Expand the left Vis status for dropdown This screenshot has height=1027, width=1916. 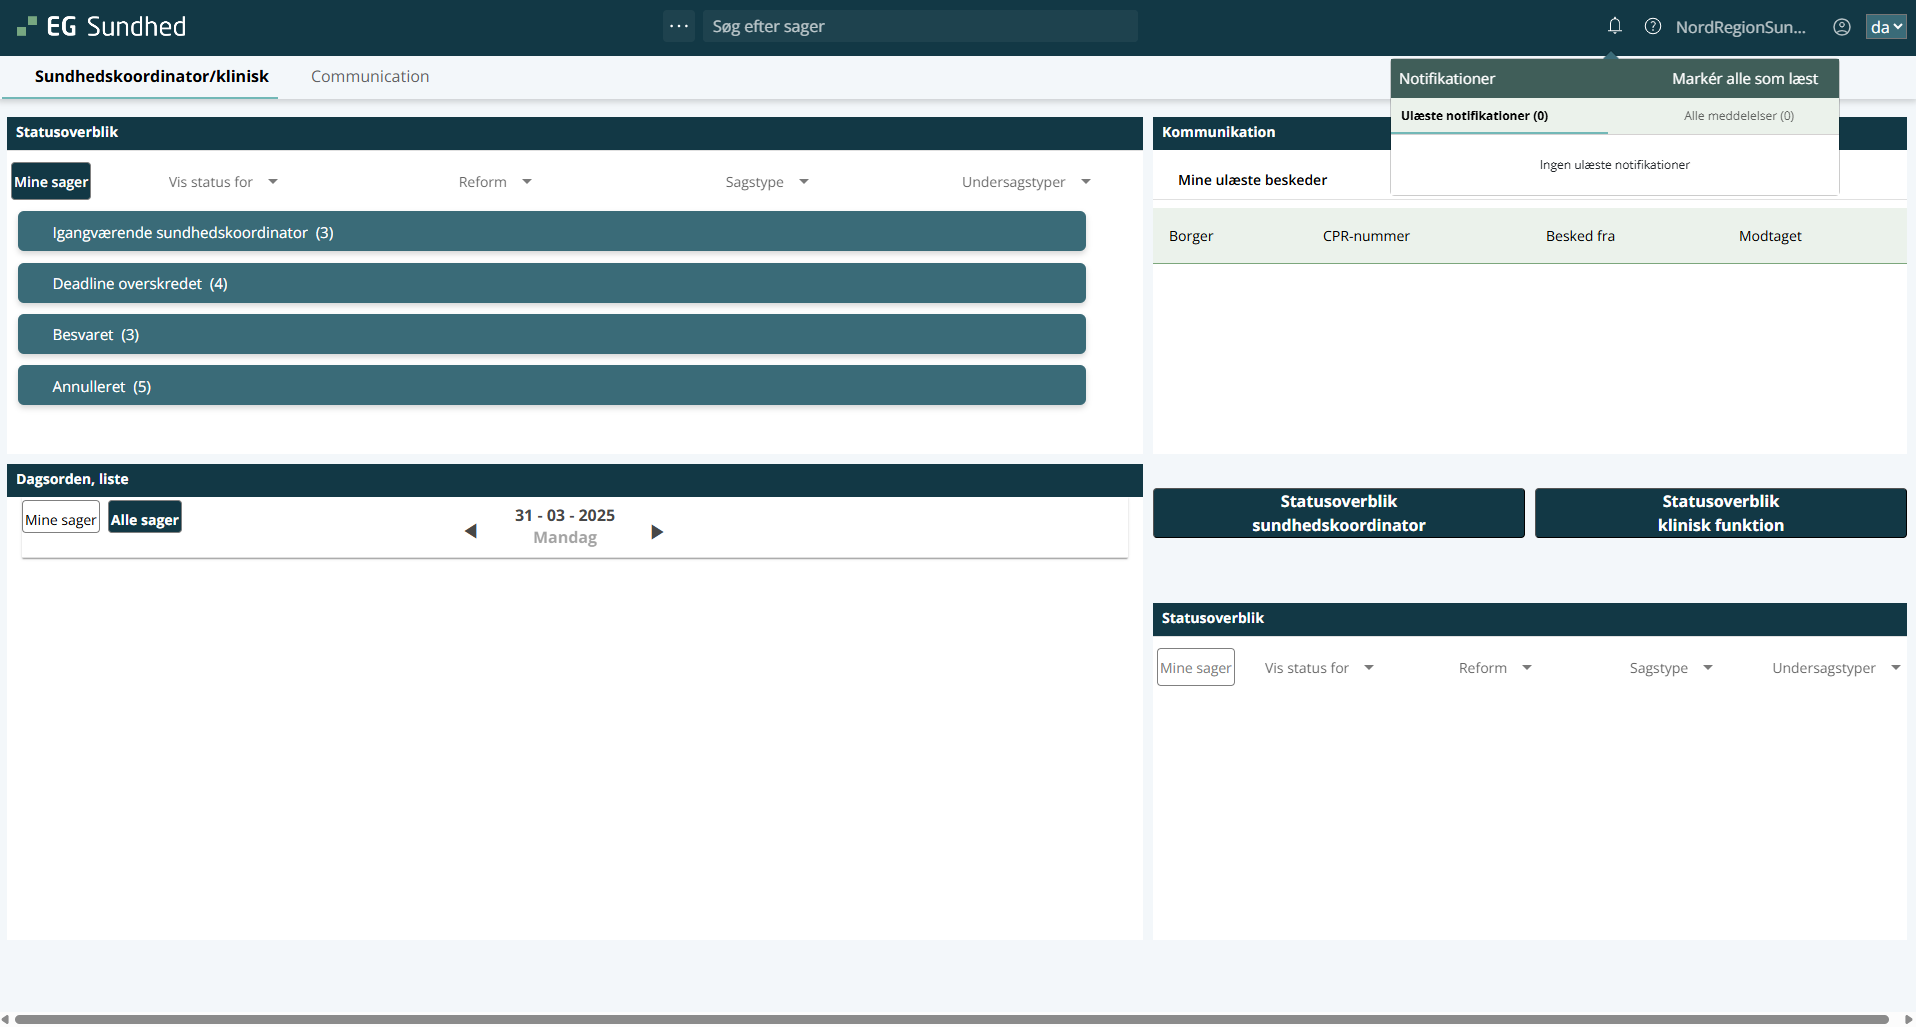pos(223,182)
